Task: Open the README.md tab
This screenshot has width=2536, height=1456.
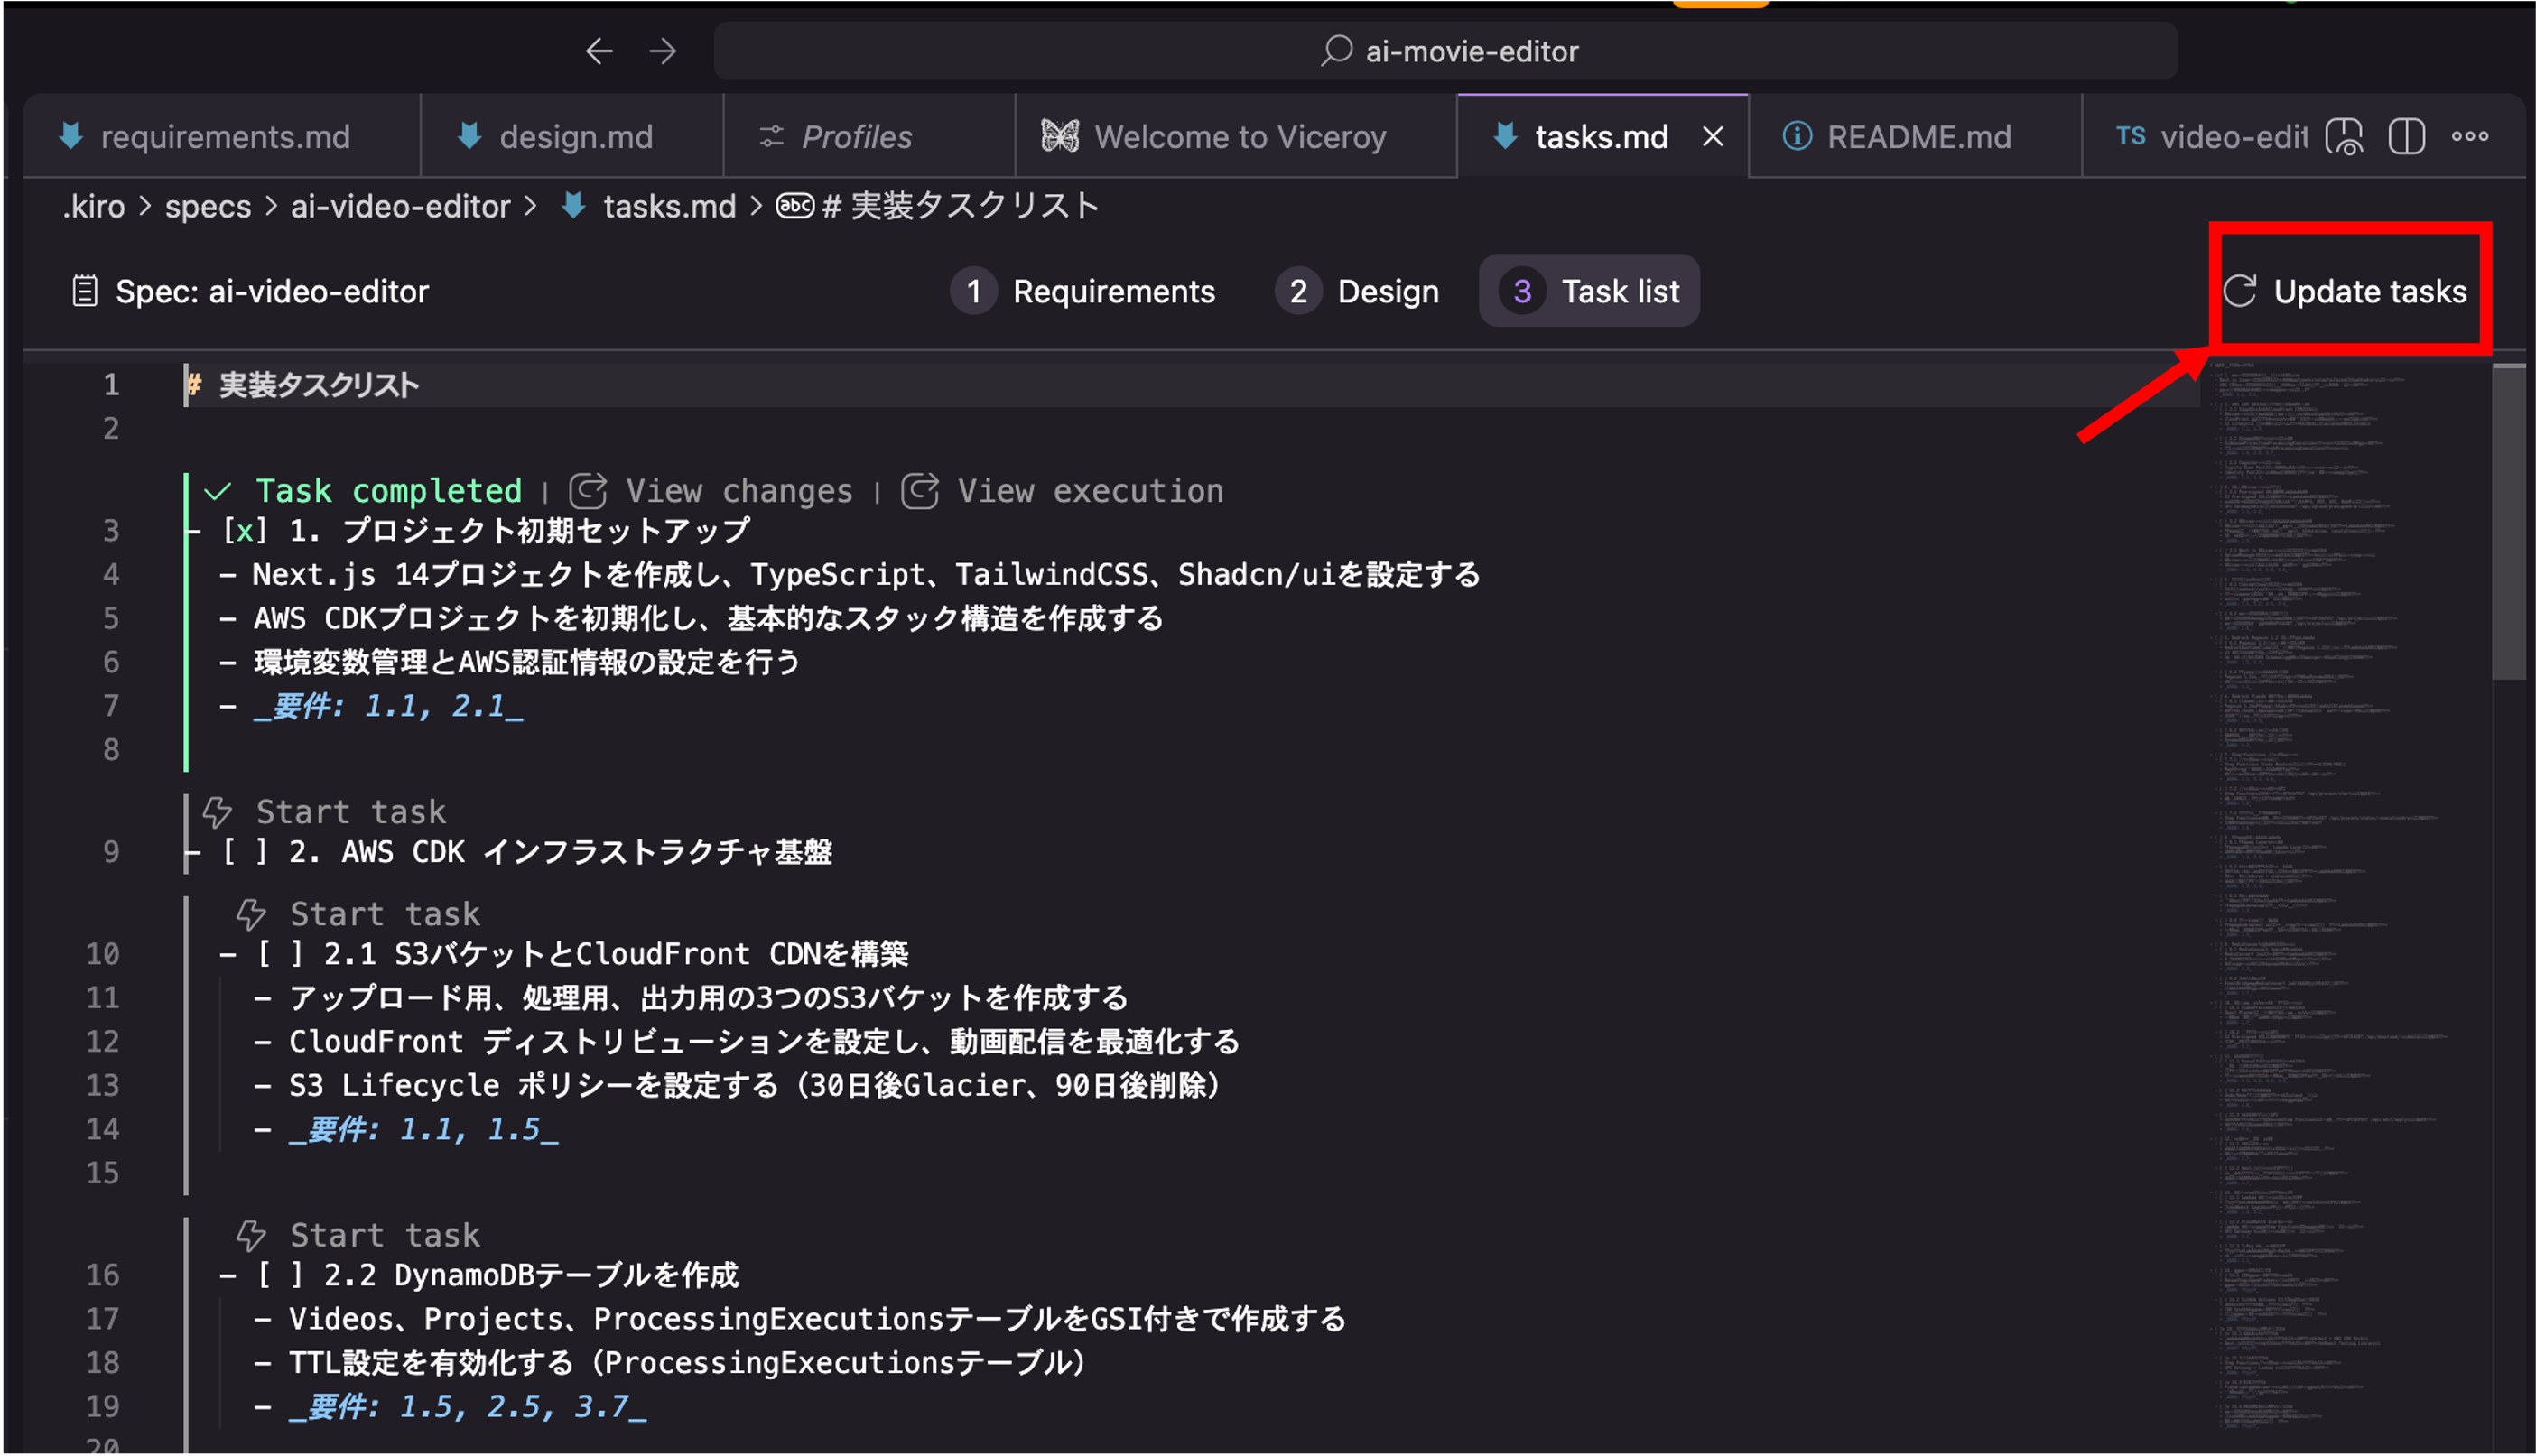Action: (1918, 136)
